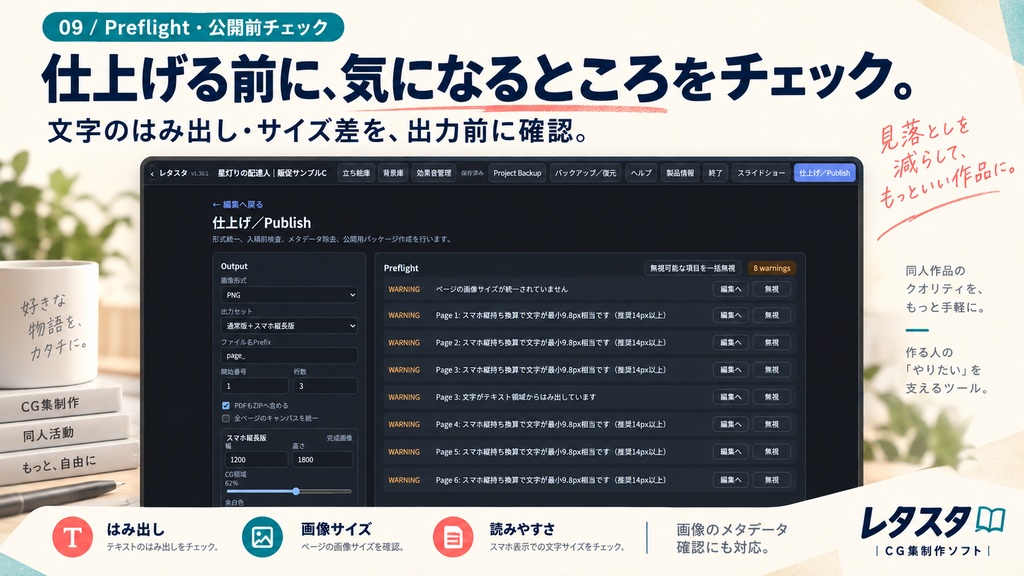Image resolution: width=1024 pixels, height=576 pixels.
Task: Click the 桁数 input field
Action: pyautogui.click(x=325, y=386)
